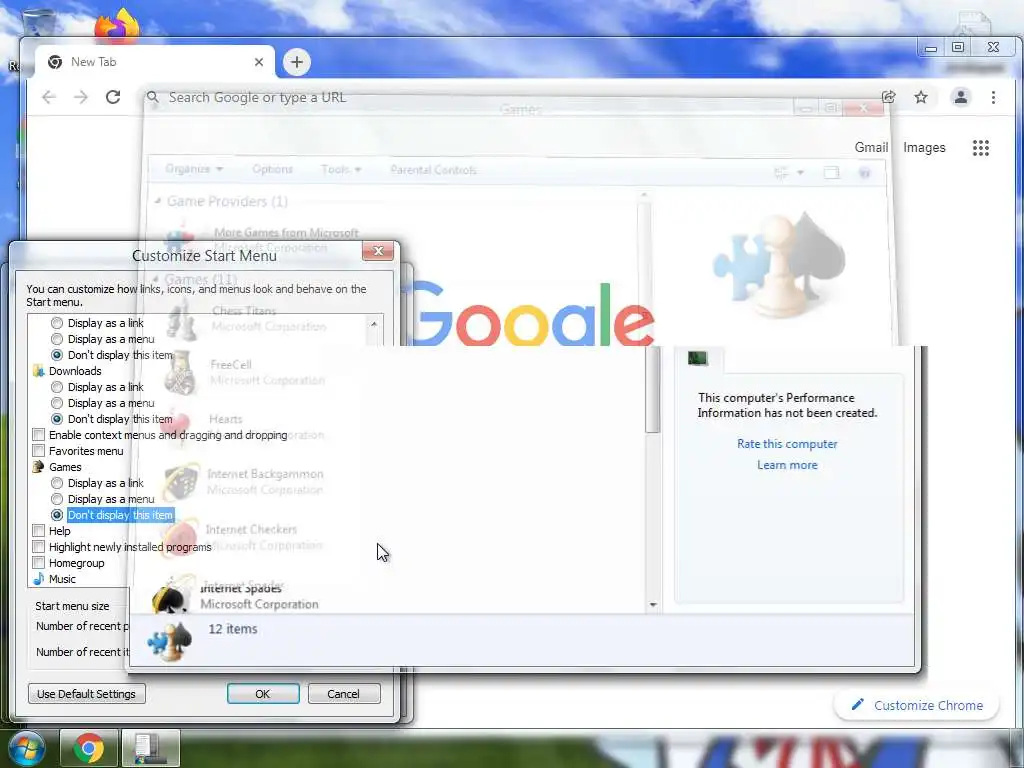The height and width of the screenshot is (768, 1024).
Task: Click help icon in Games window toolbar
Action: pyautogui.click(x=864, y=173)
